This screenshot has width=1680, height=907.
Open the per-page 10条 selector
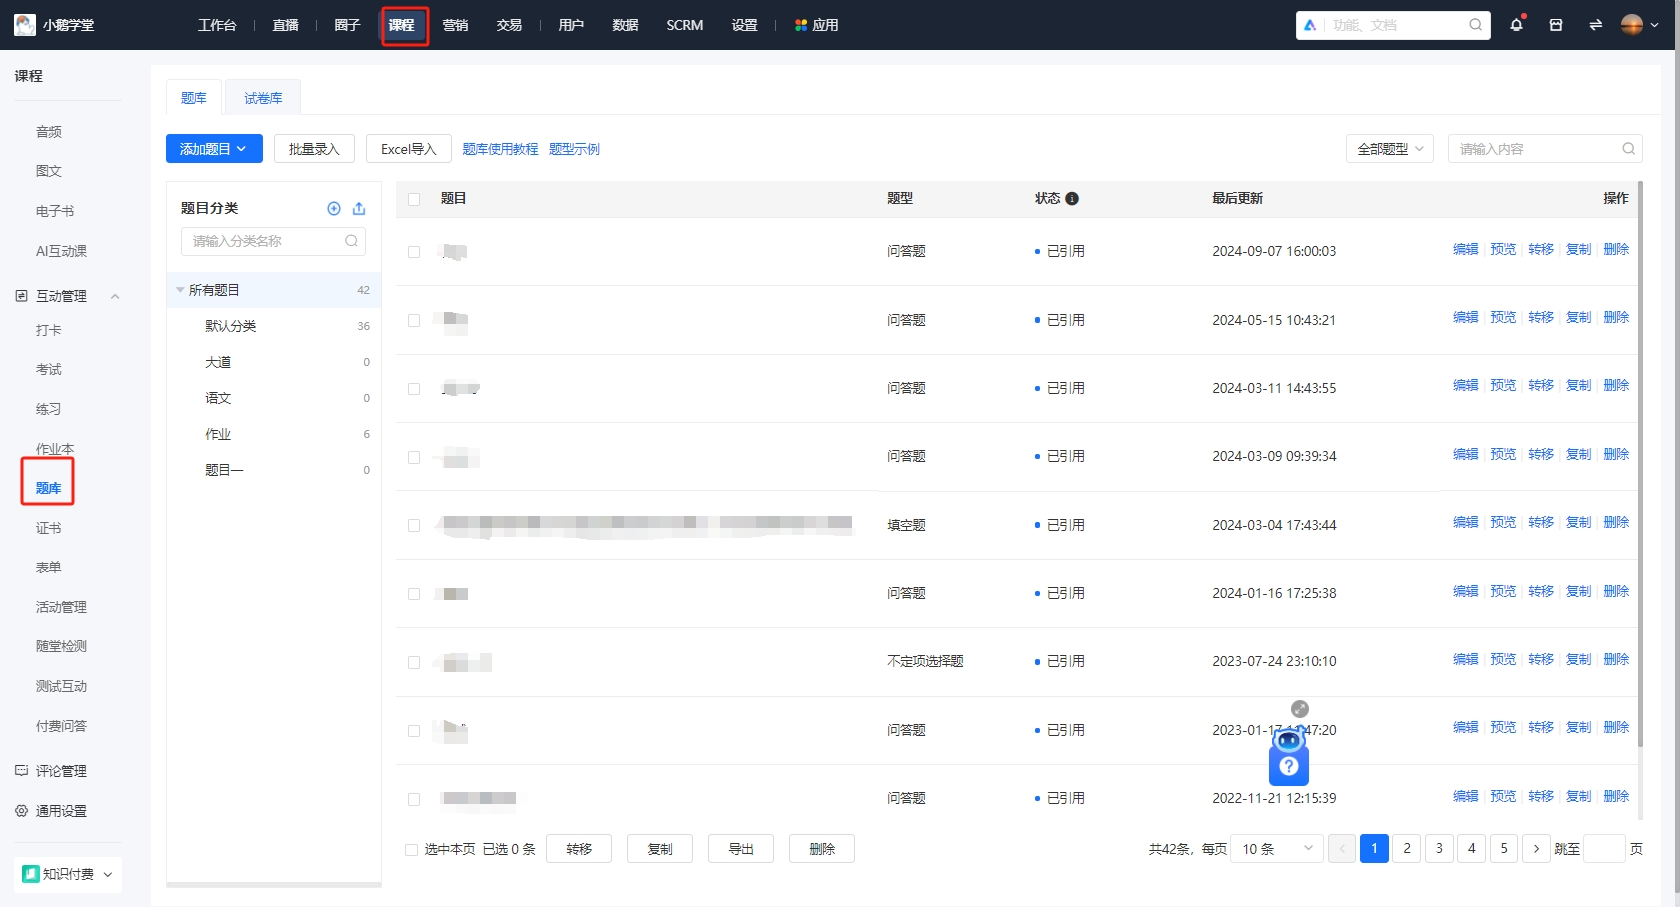(x=1276, y=848)
